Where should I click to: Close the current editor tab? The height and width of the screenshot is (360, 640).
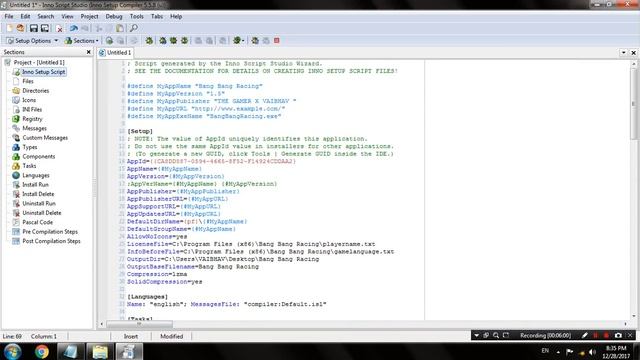(x=633, y=53)
